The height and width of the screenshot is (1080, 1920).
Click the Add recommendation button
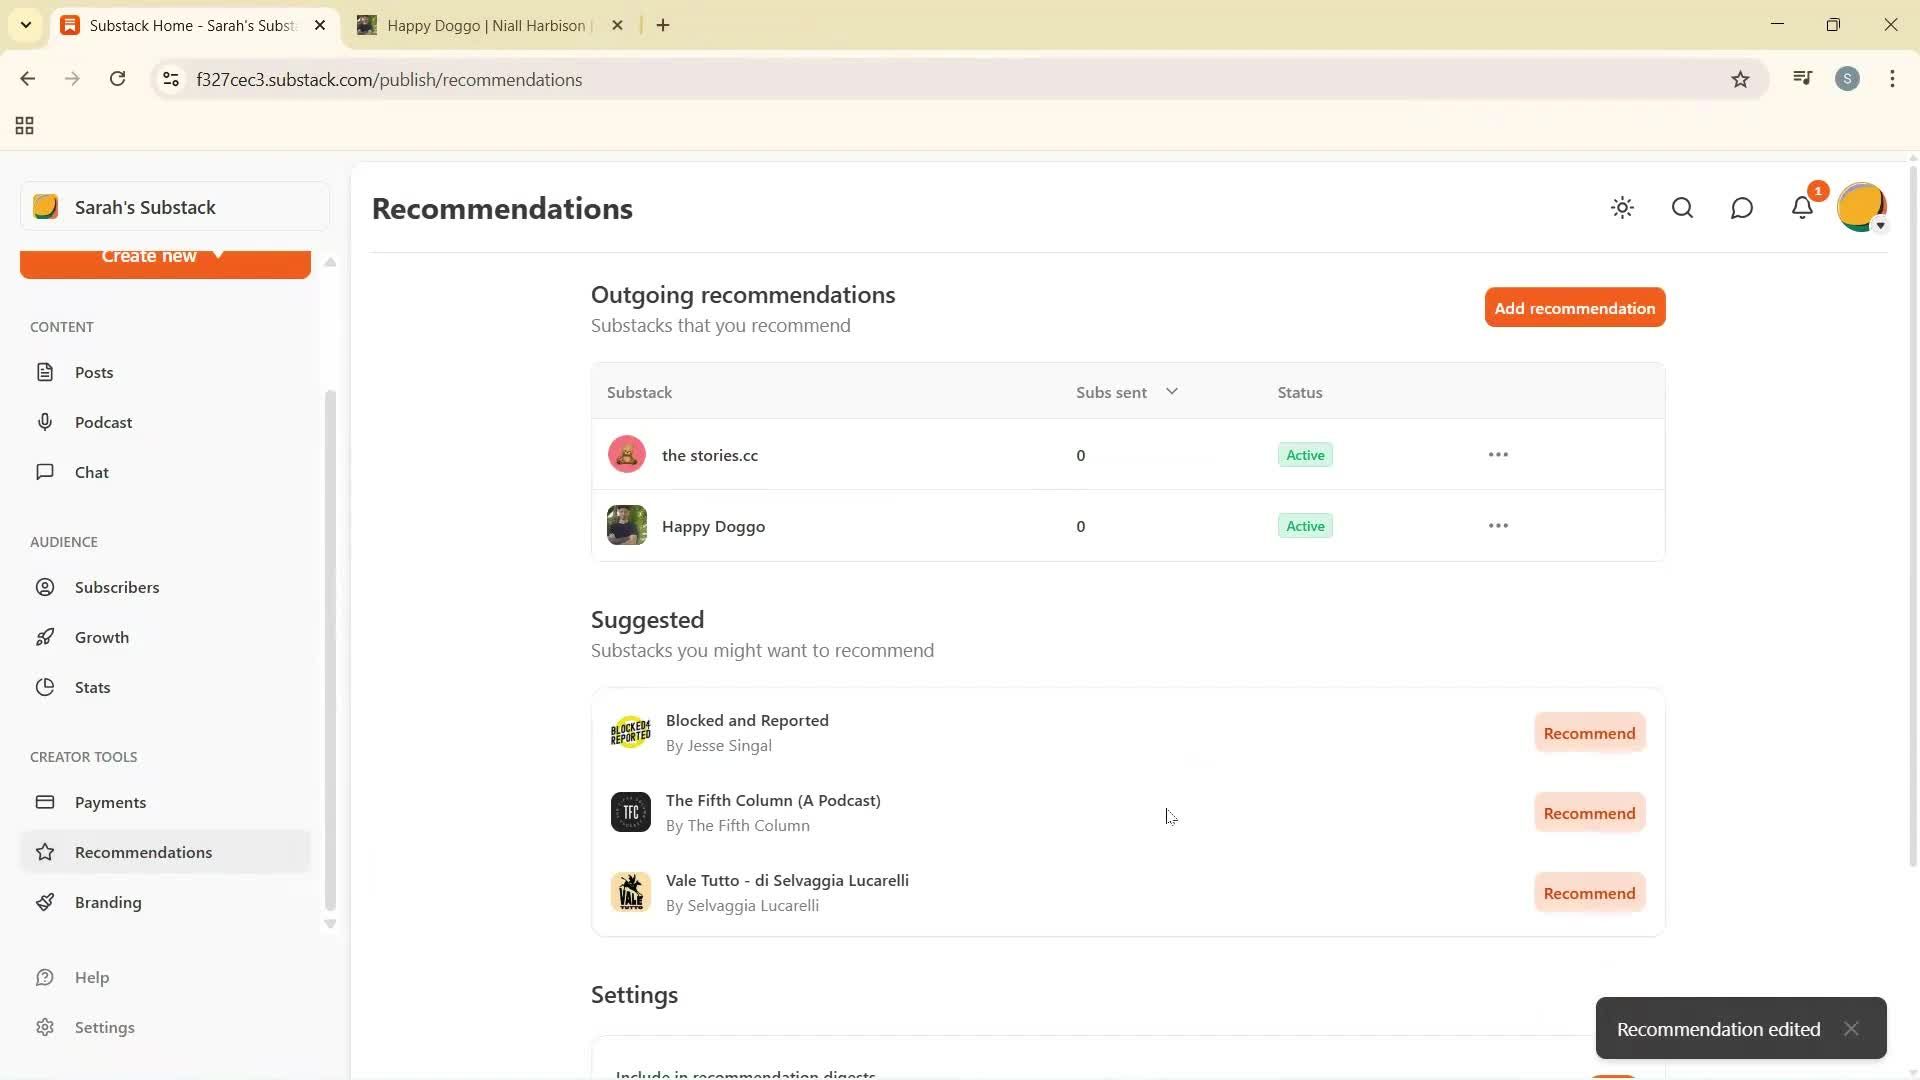(x=1573, y=307)
